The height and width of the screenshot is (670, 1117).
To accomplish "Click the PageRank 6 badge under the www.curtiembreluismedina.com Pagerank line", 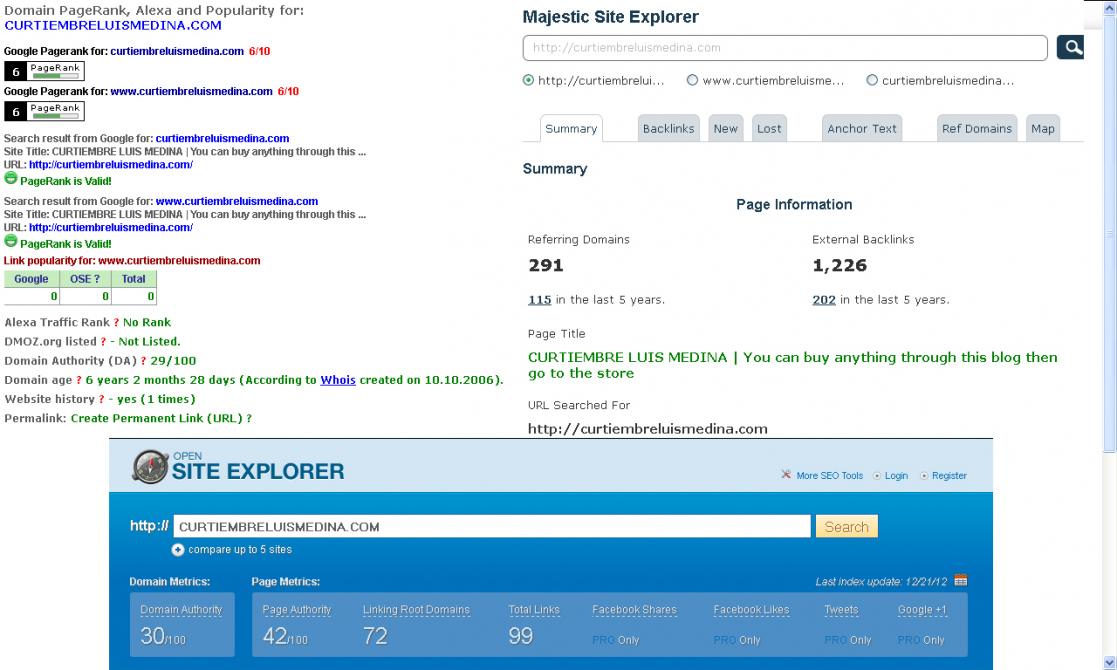I will pos(44,111).
